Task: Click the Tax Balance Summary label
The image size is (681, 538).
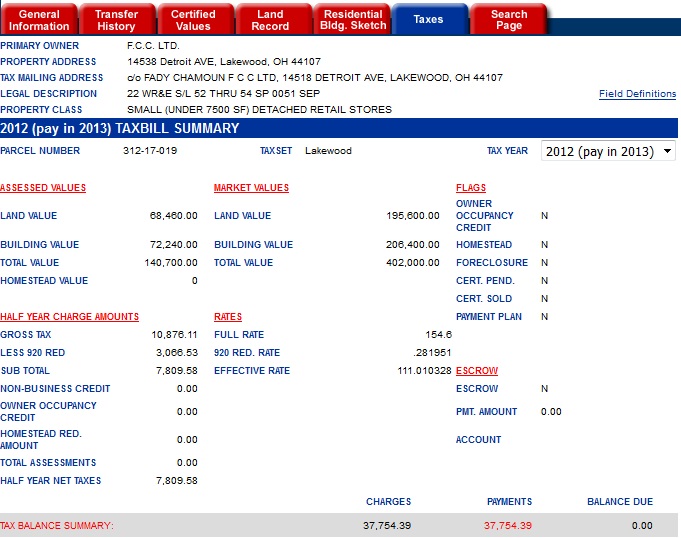Action: pos(57,526)
